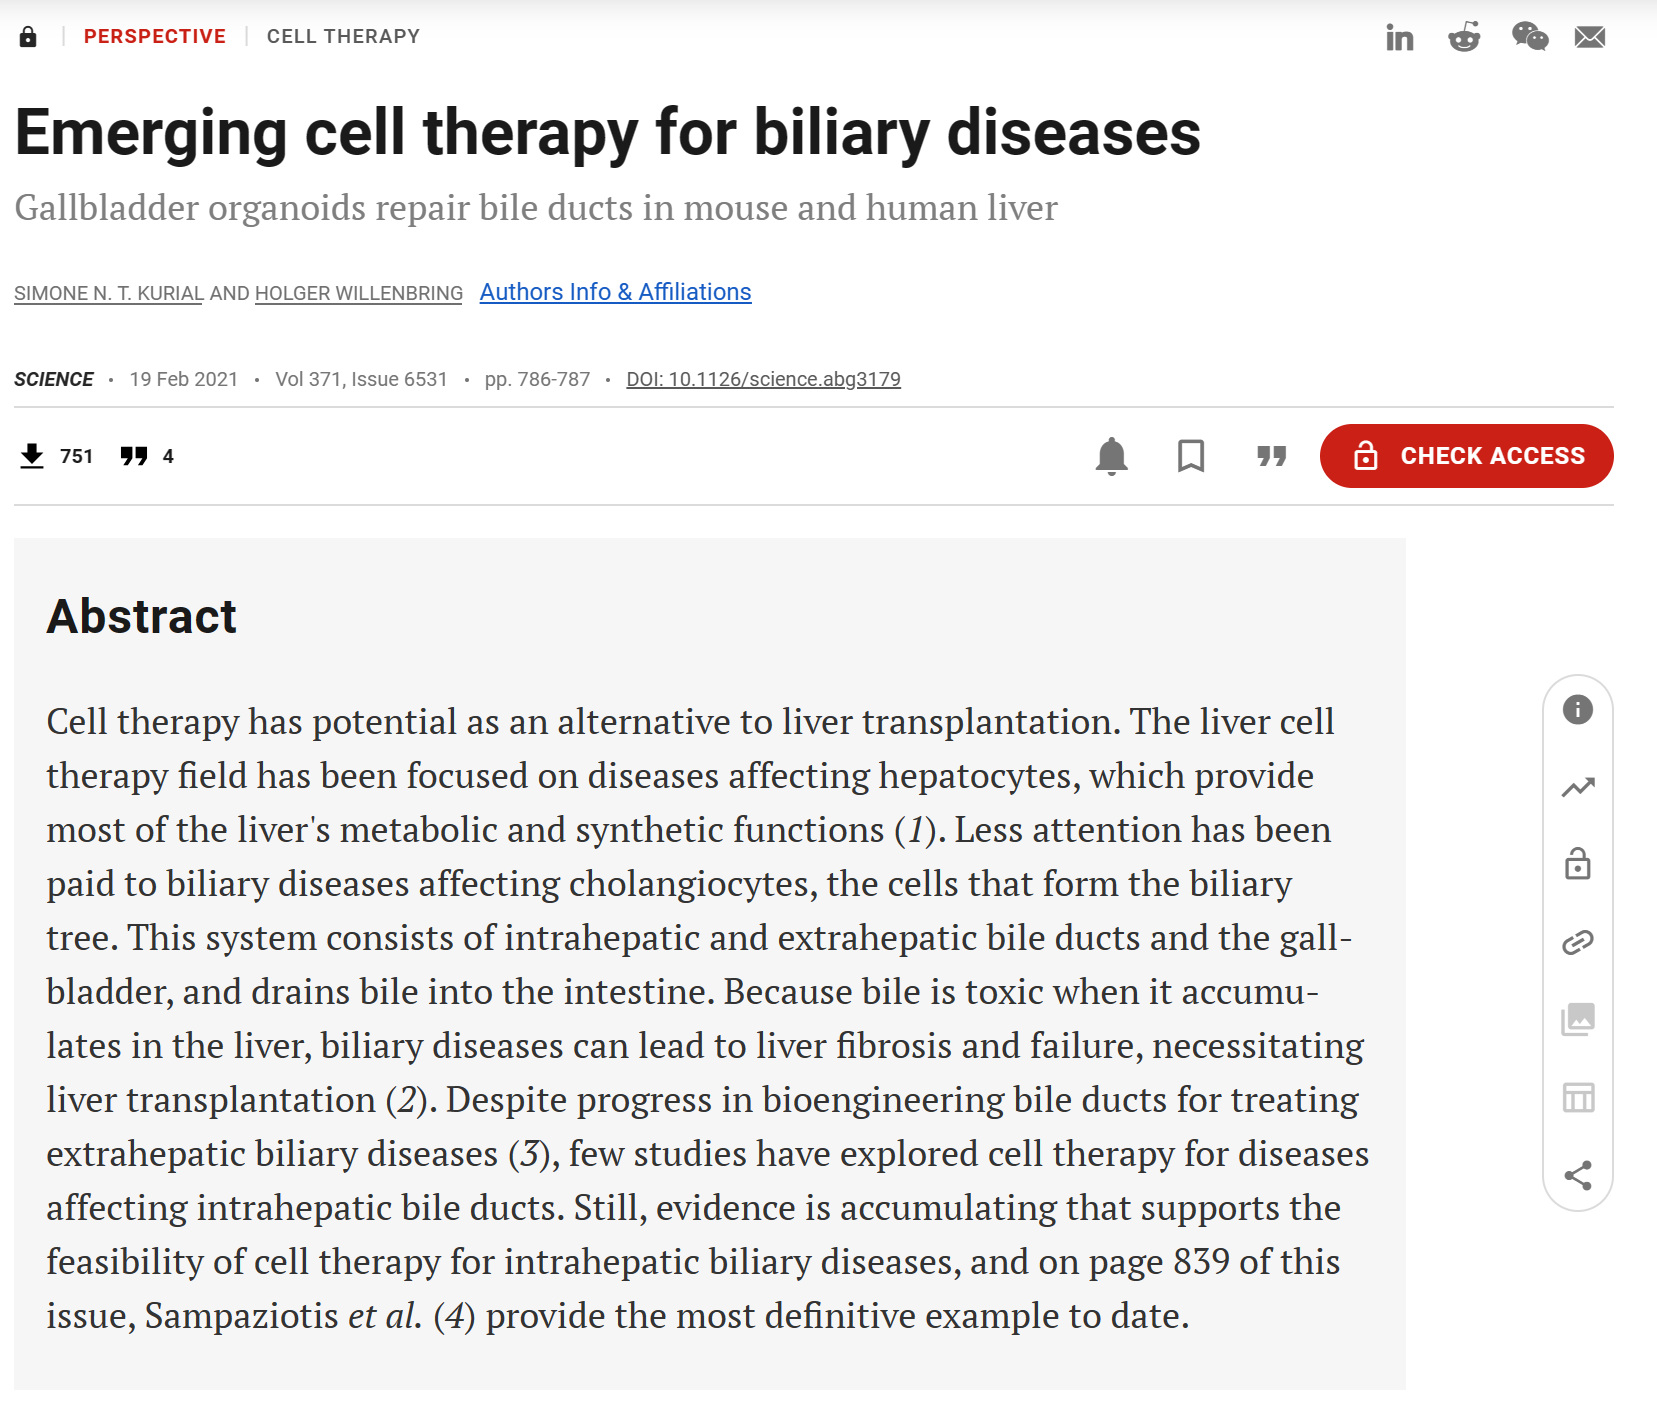The image size is (1657, 1401).
Task: Select the CELL THERAPY topic label
Action: [x=343, y=37]
